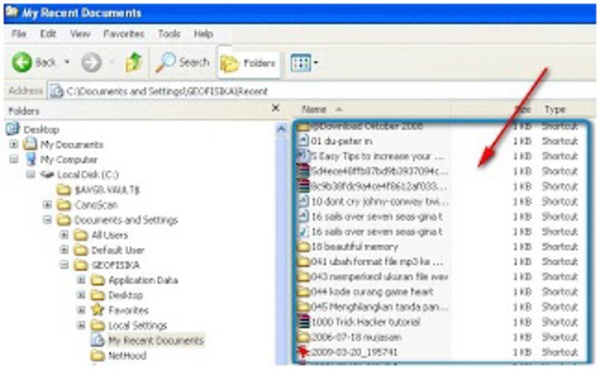Screen dimensions: 600x369
Task: Expand the Default User folder node
Action: coord(64,250)
